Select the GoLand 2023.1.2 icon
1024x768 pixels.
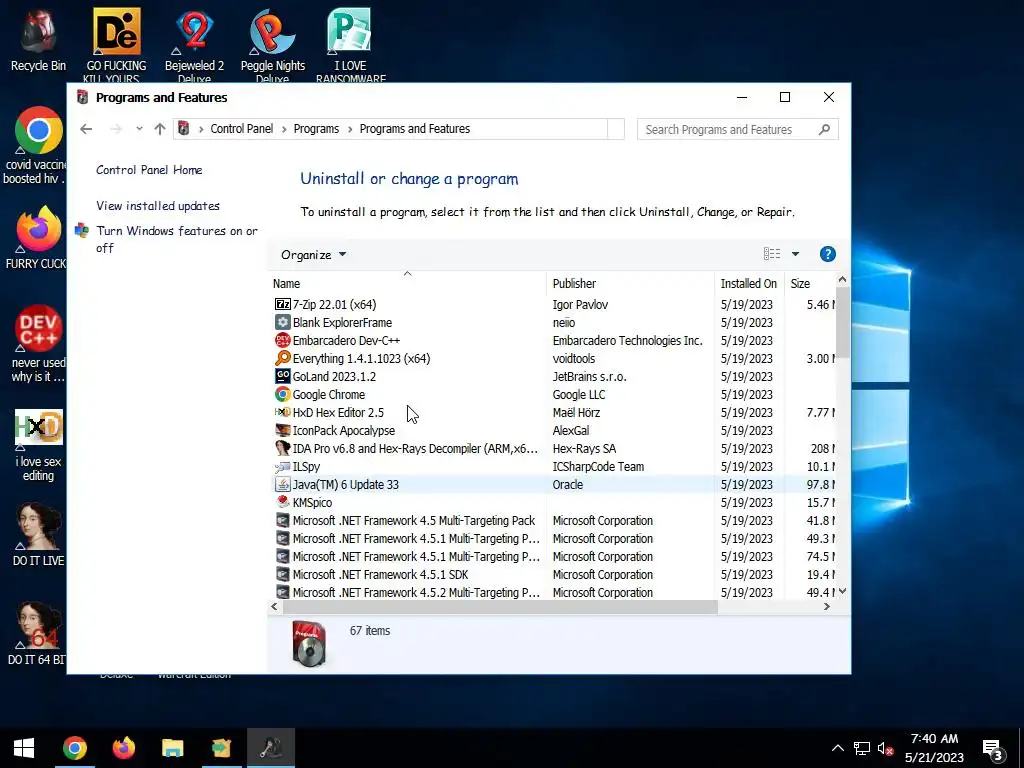click(x=282, y=376)
